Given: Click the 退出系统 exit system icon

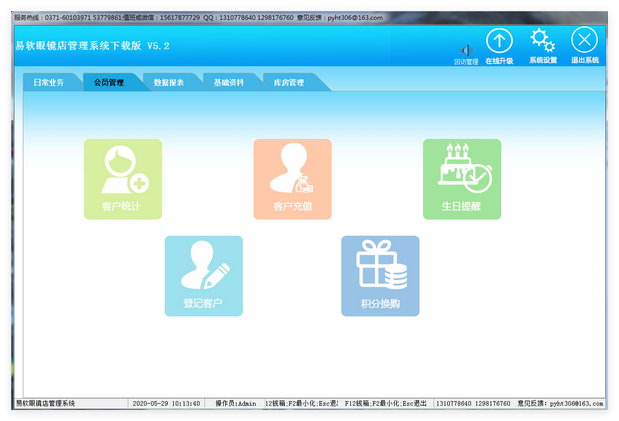Looking at the screenshot, I should pos(585,44).
